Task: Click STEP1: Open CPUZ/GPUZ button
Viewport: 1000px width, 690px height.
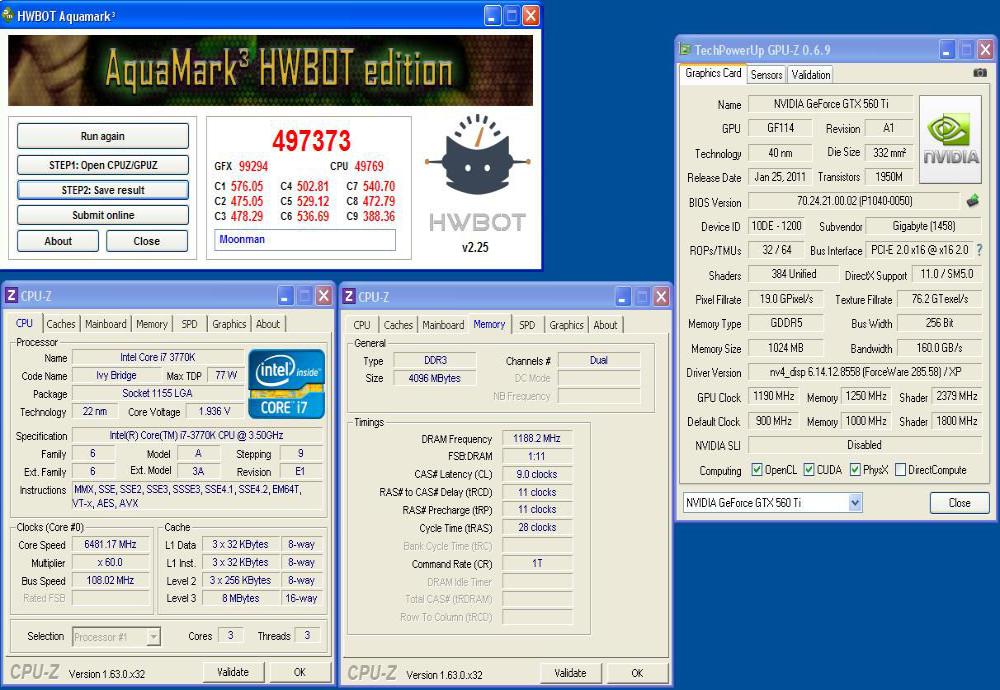Action: coord(103,165)
